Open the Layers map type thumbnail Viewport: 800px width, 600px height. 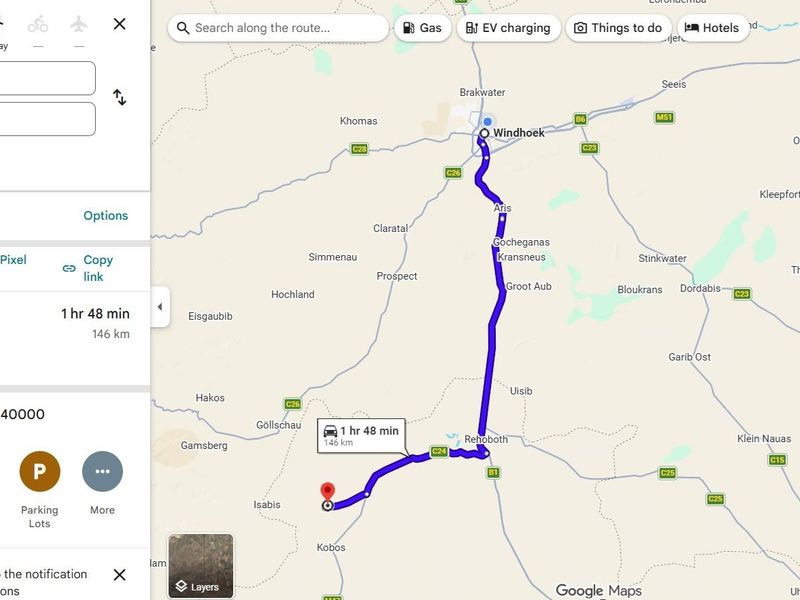click(200, 565)
